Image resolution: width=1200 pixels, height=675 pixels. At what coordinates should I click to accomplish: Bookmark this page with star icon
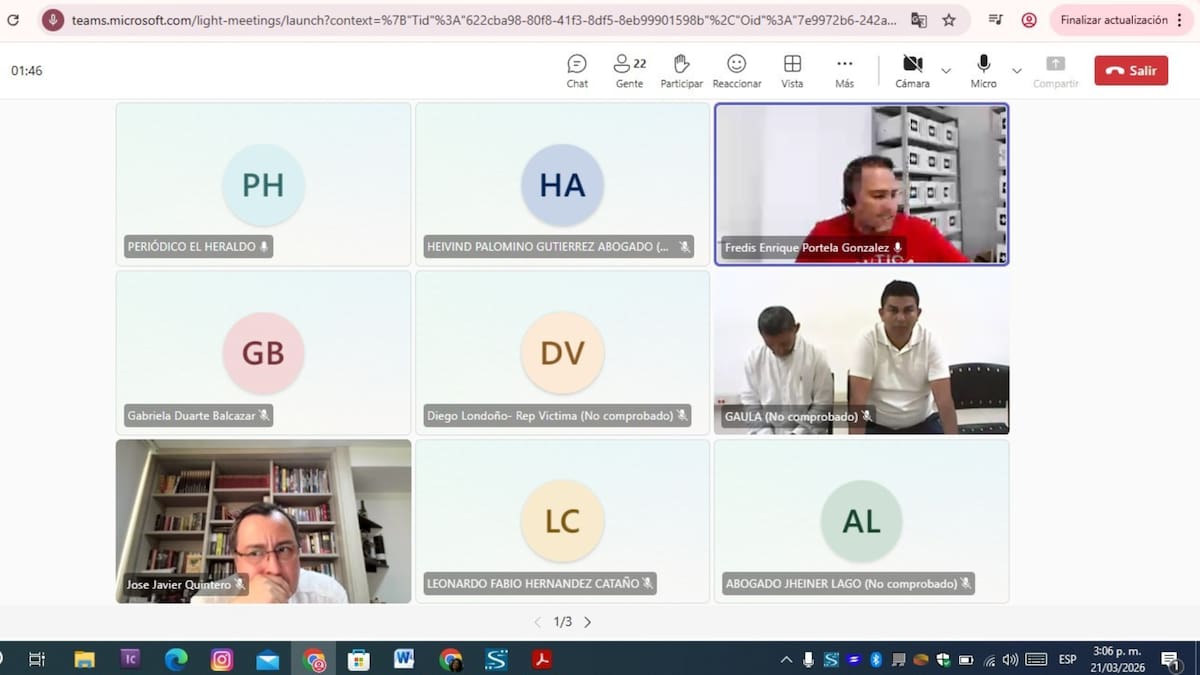click(x=949, y=20)
